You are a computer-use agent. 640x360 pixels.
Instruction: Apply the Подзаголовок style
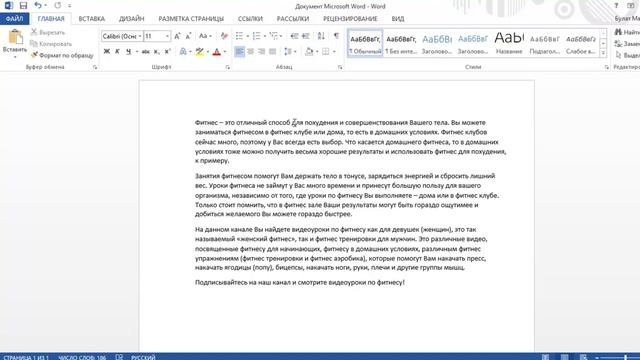(x=544, y=43)
